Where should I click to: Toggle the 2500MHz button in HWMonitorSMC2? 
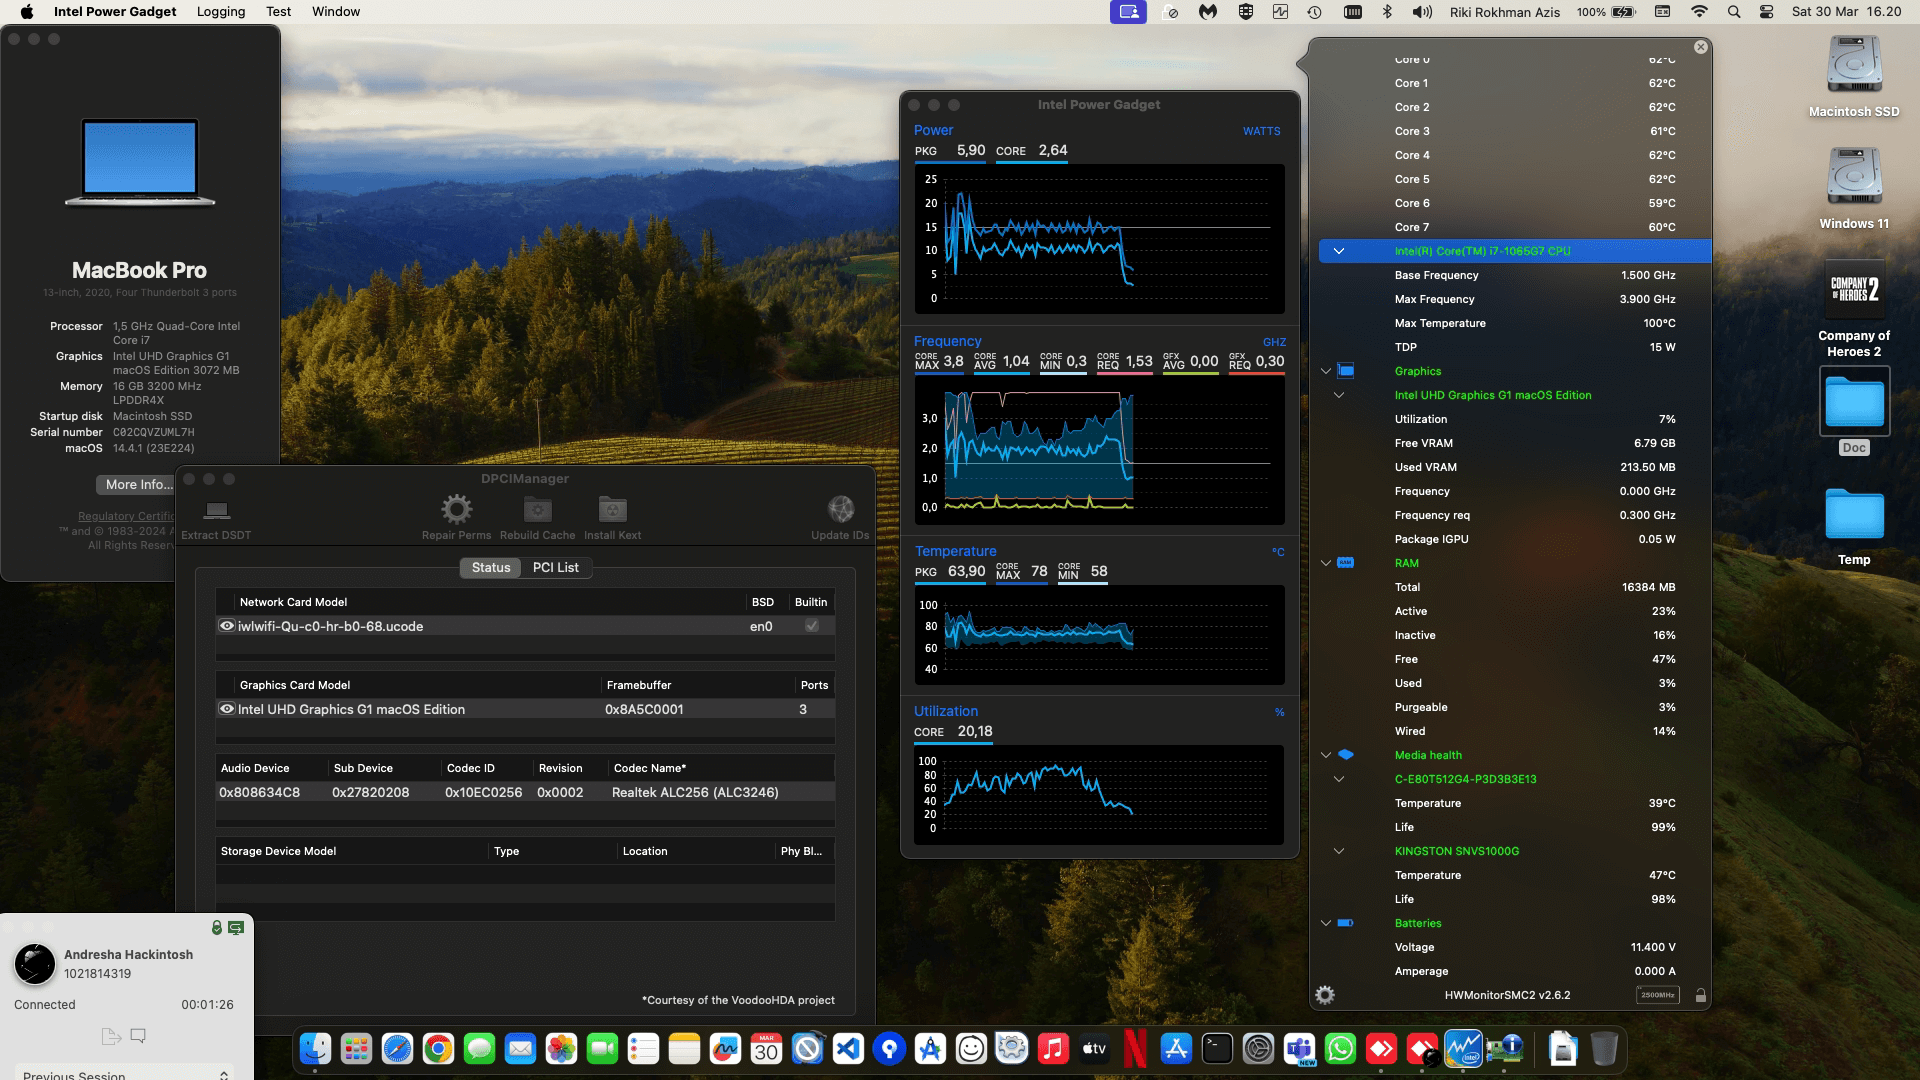click(x=1657, y=995)
